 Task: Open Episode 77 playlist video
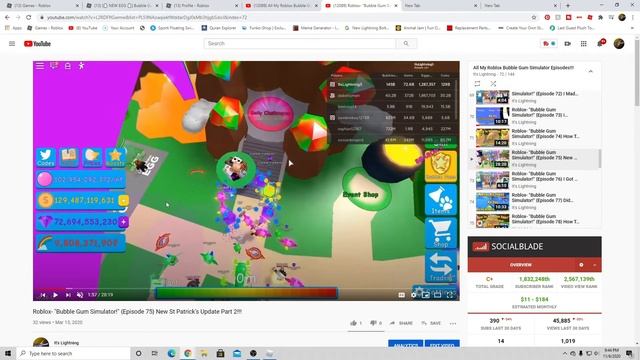(534, 201)
